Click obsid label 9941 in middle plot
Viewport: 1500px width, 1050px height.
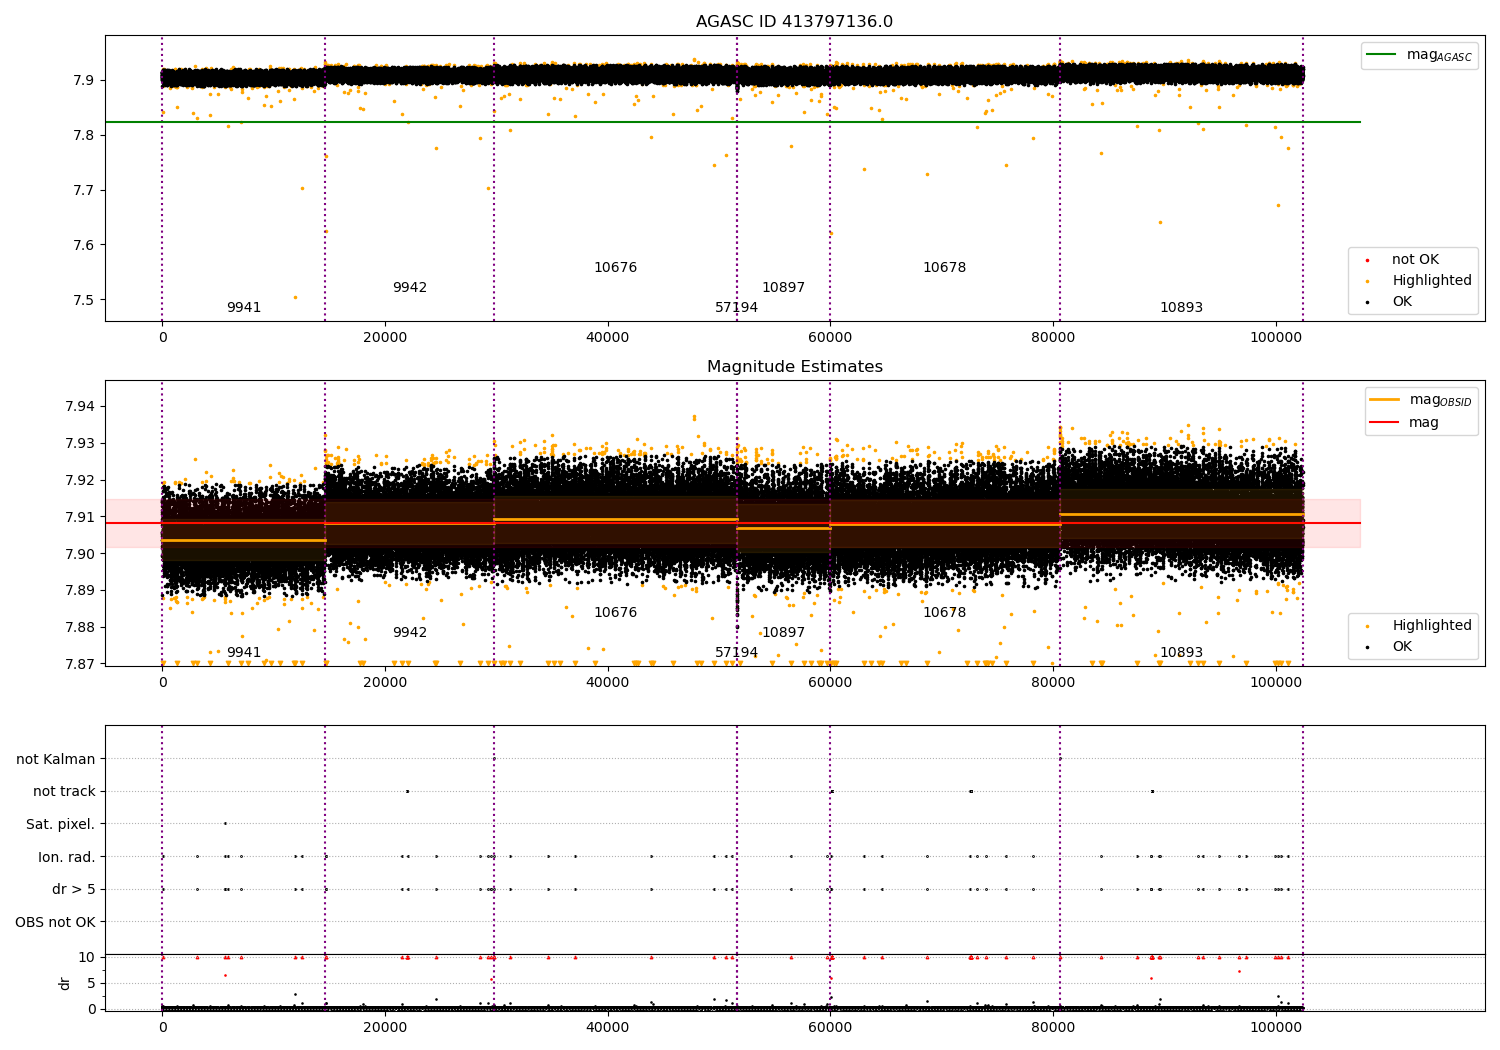(244, 653)
